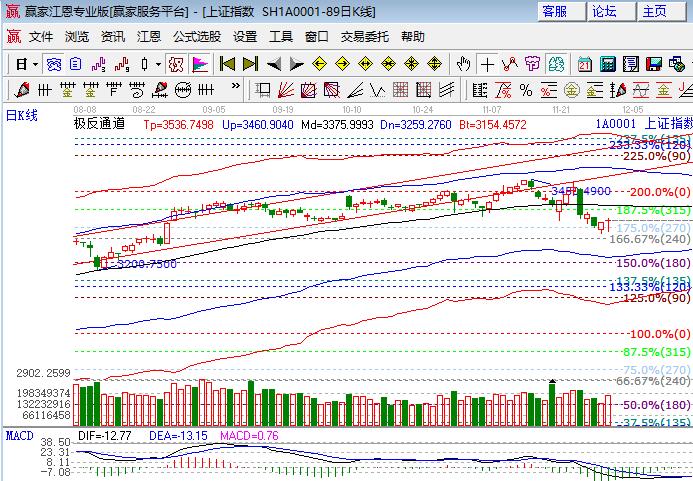Select the pink flag icon in toolbar

(200, 64)
